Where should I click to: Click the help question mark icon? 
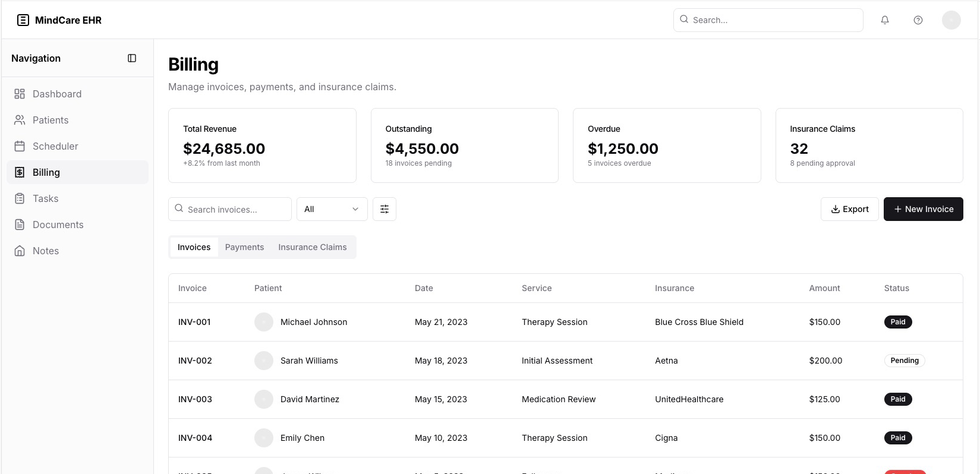pos(918,20)
